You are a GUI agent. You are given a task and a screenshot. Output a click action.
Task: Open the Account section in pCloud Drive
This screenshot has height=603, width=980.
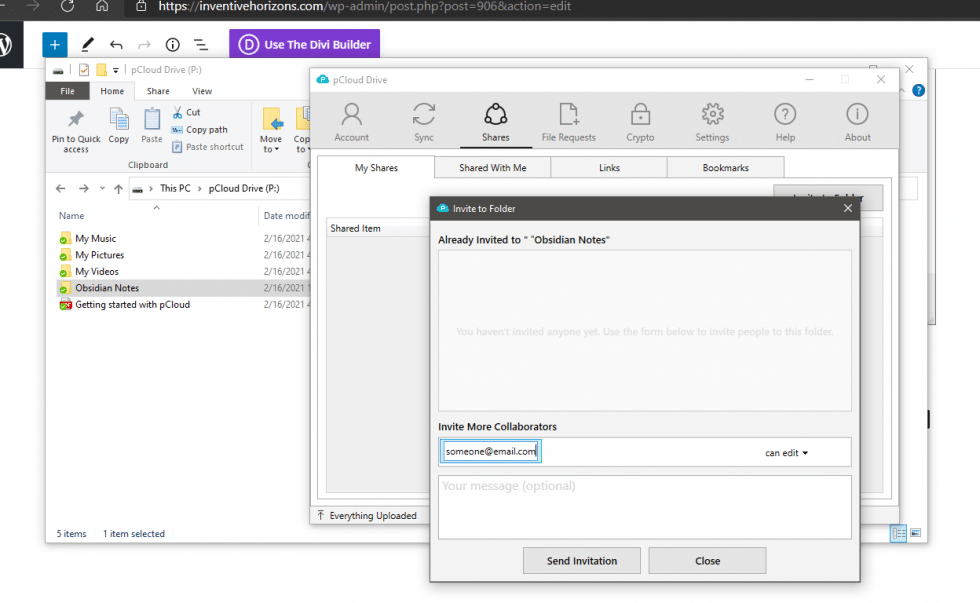pos(351,122)
